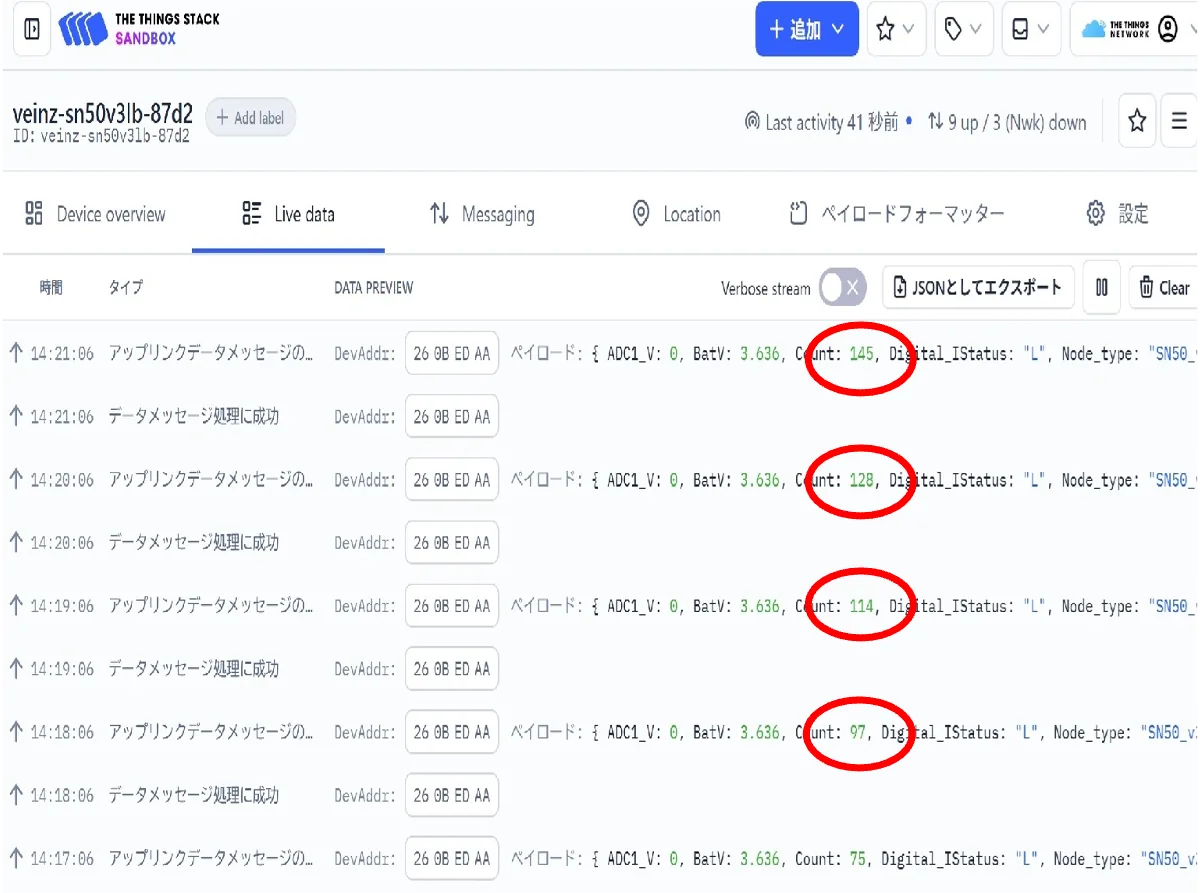Open bookmarks star dropdown in header

[895, 30]
